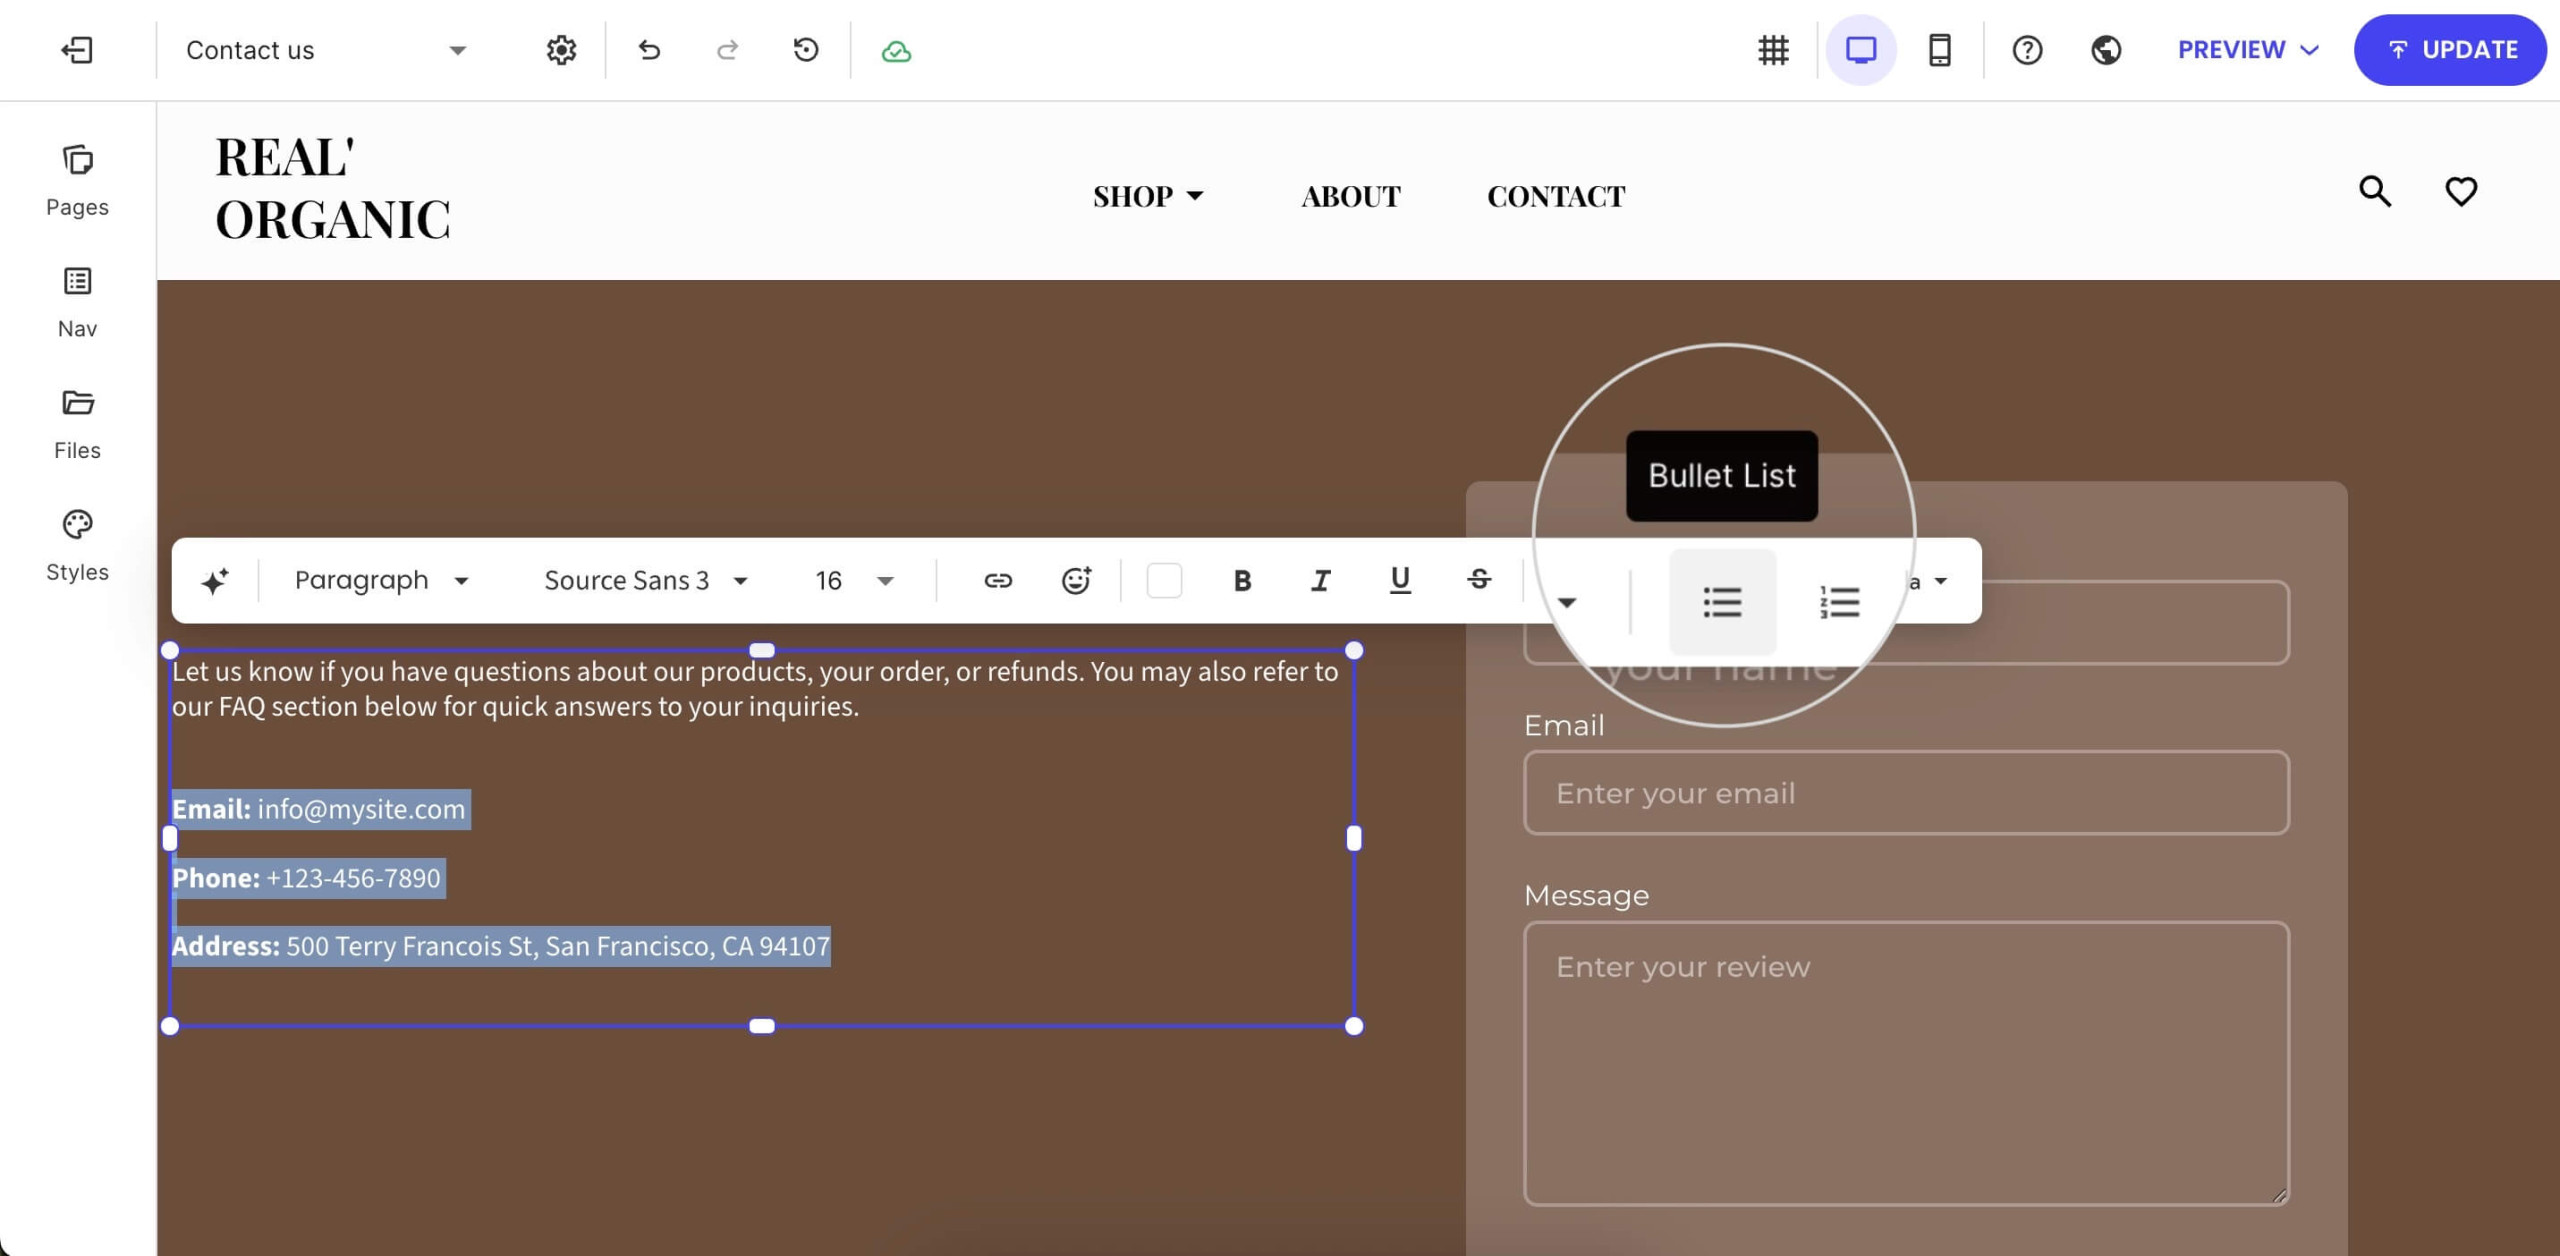The image size is (2560, 1256).
Task: Open the emoji picker icon
Action: click(x=1076, y=581)
